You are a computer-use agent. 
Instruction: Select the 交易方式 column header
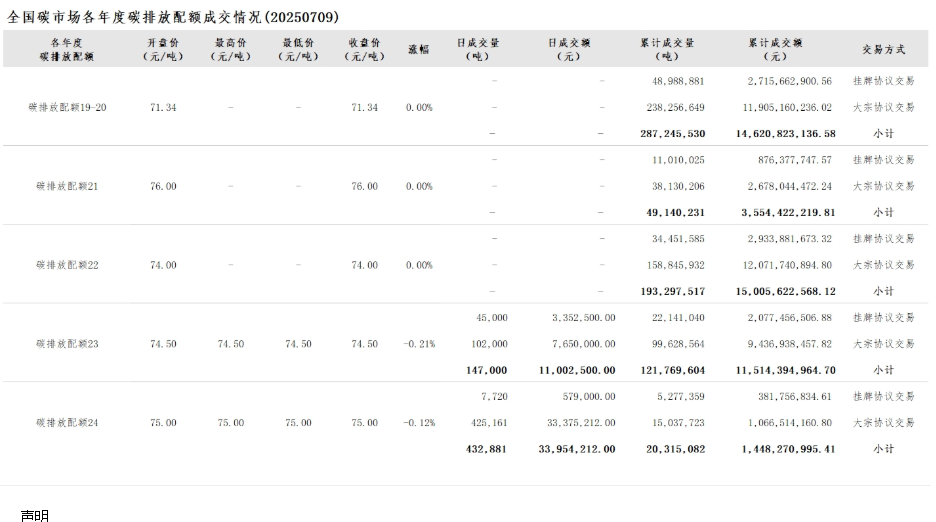tap(883, 49)
